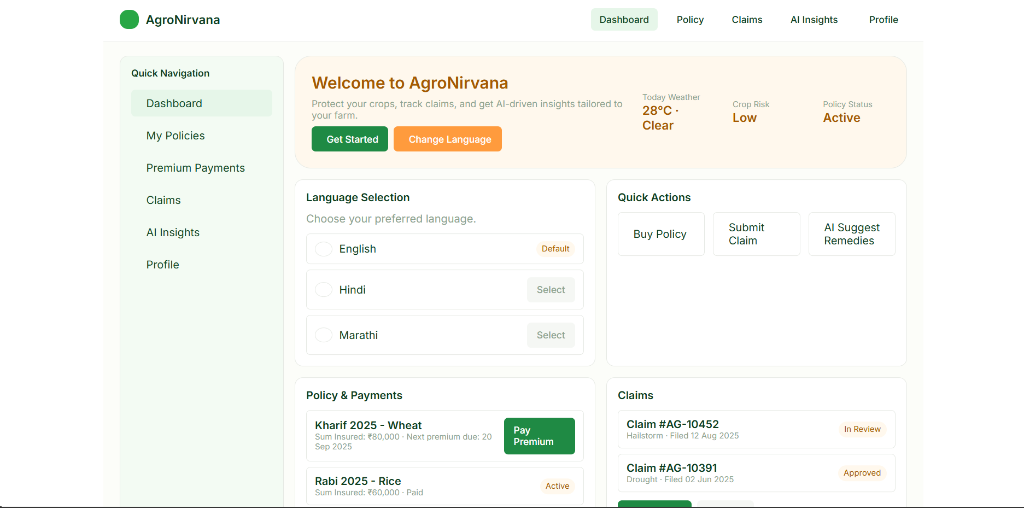The width and height of the screenshot is (1024, 508).
Task: Click the Active badge on Rabi policy
Action: coord(557,486)
